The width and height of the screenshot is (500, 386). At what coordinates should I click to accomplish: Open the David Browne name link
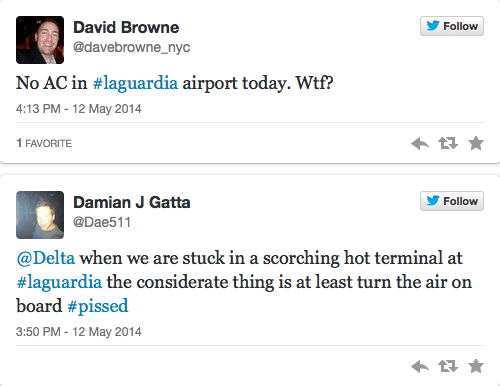(126, 27)
